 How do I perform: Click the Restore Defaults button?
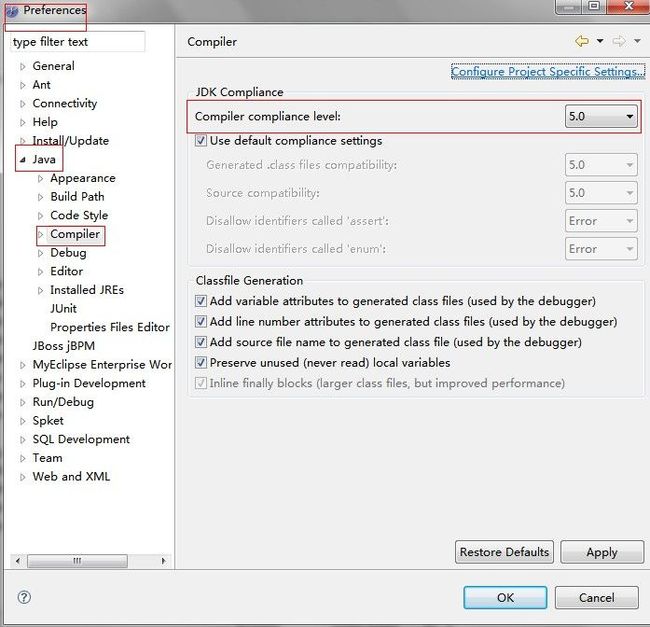tap(504, 552)
